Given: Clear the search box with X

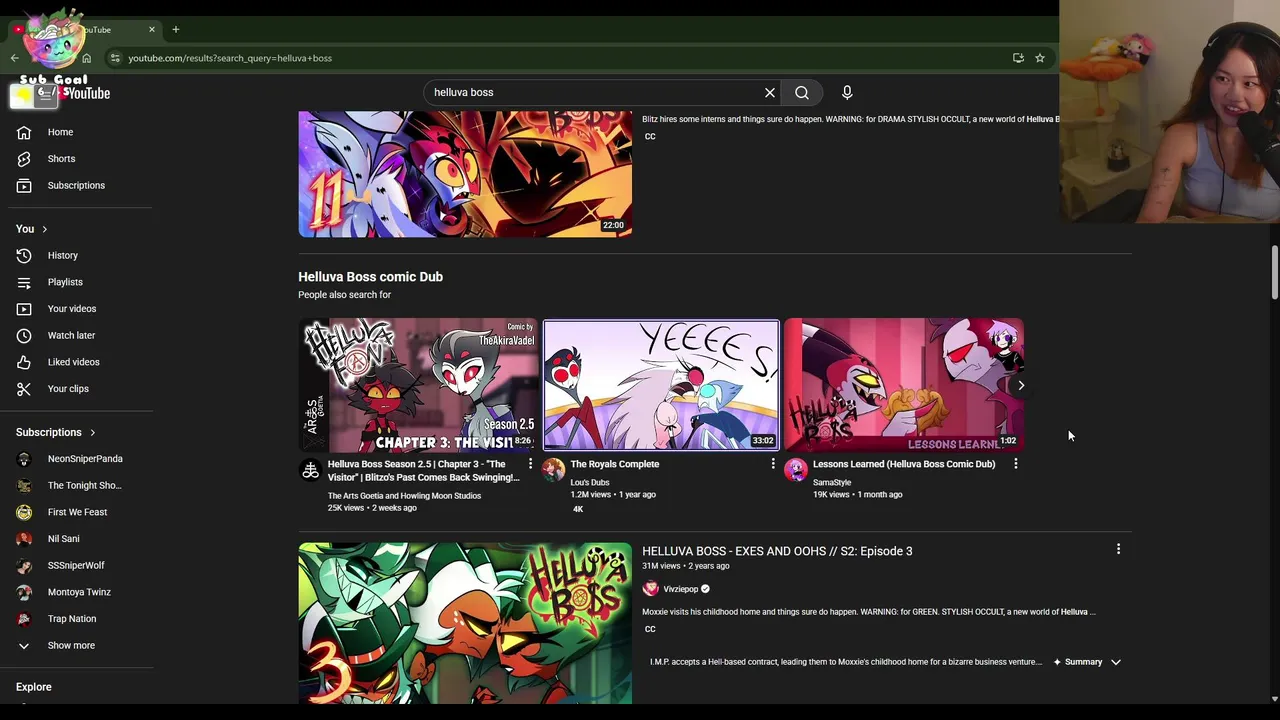Looking at the screenshot, I should pos(770,92).
